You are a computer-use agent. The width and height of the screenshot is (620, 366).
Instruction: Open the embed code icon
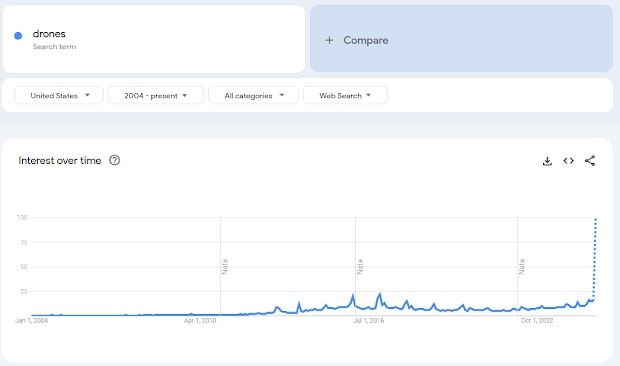(x=569, y=160)
